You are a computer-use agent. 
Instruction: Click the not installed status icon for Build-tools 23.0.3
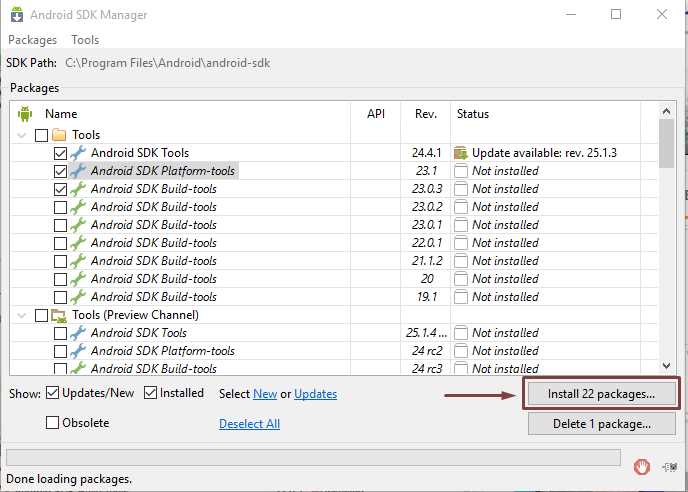461,189
